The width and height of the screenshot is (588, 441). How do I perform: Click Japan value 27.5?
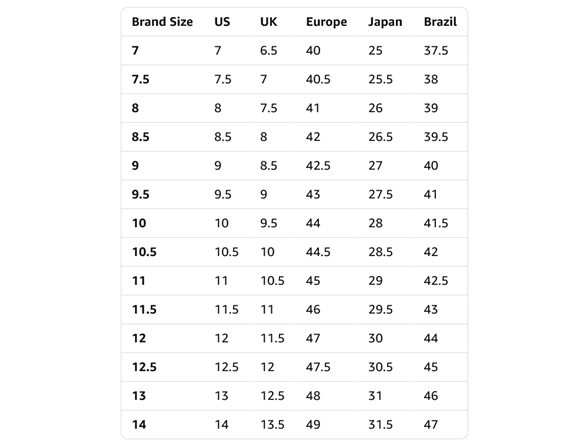click(380, 195)
